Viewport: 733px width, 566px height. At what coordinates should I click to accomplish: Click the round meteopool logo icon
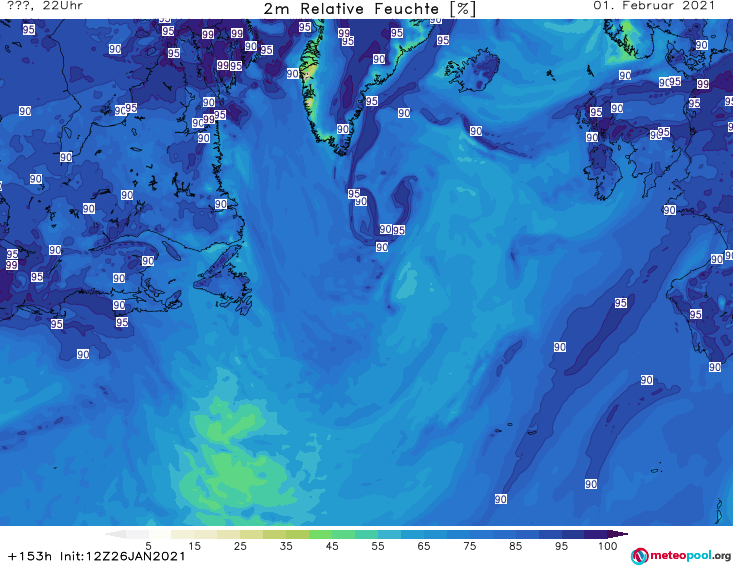[639, 556]
